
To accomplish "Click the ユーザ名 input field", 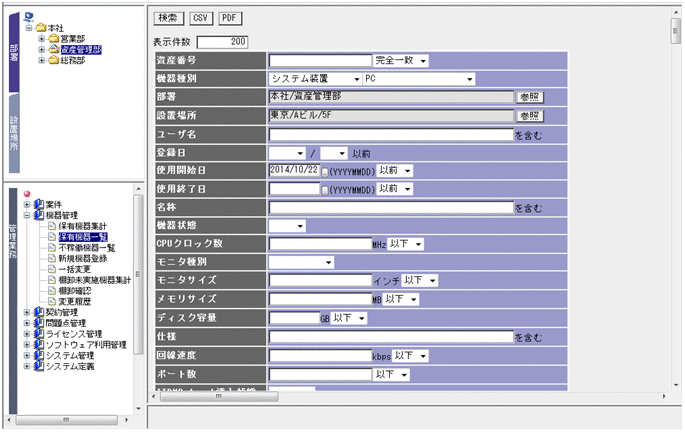I will pyautogui.click(x=391, y=135).
